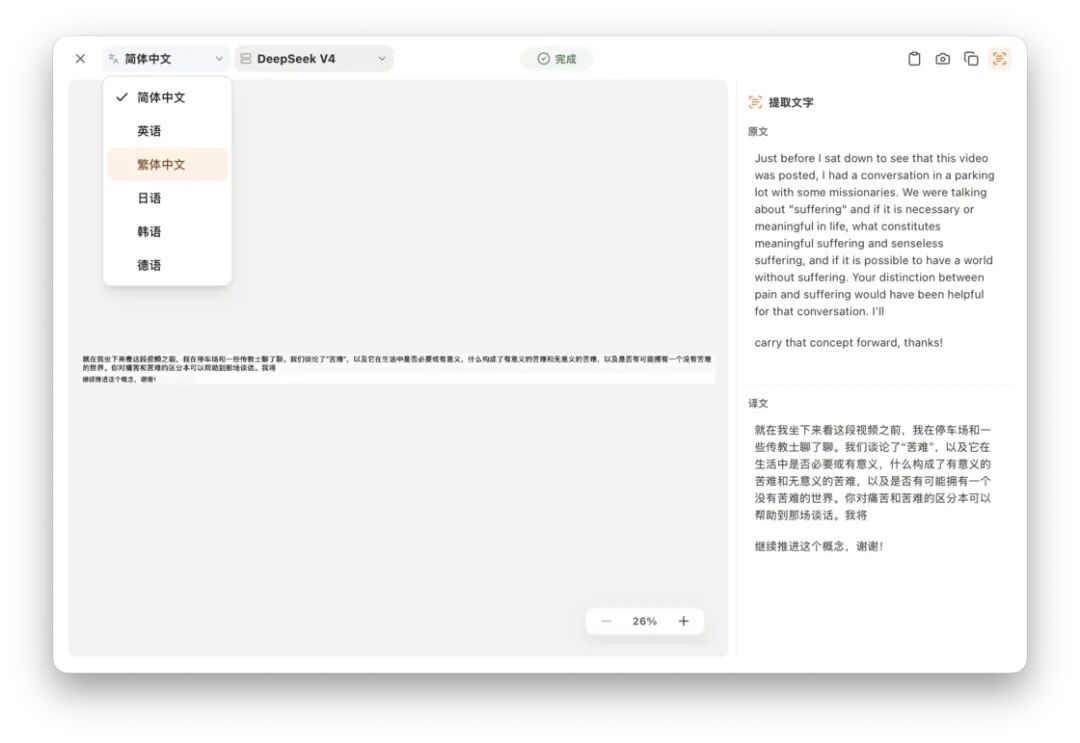
Task: Open the DeepSeek V4 model dropdown
Action: [x=314, y=59]
